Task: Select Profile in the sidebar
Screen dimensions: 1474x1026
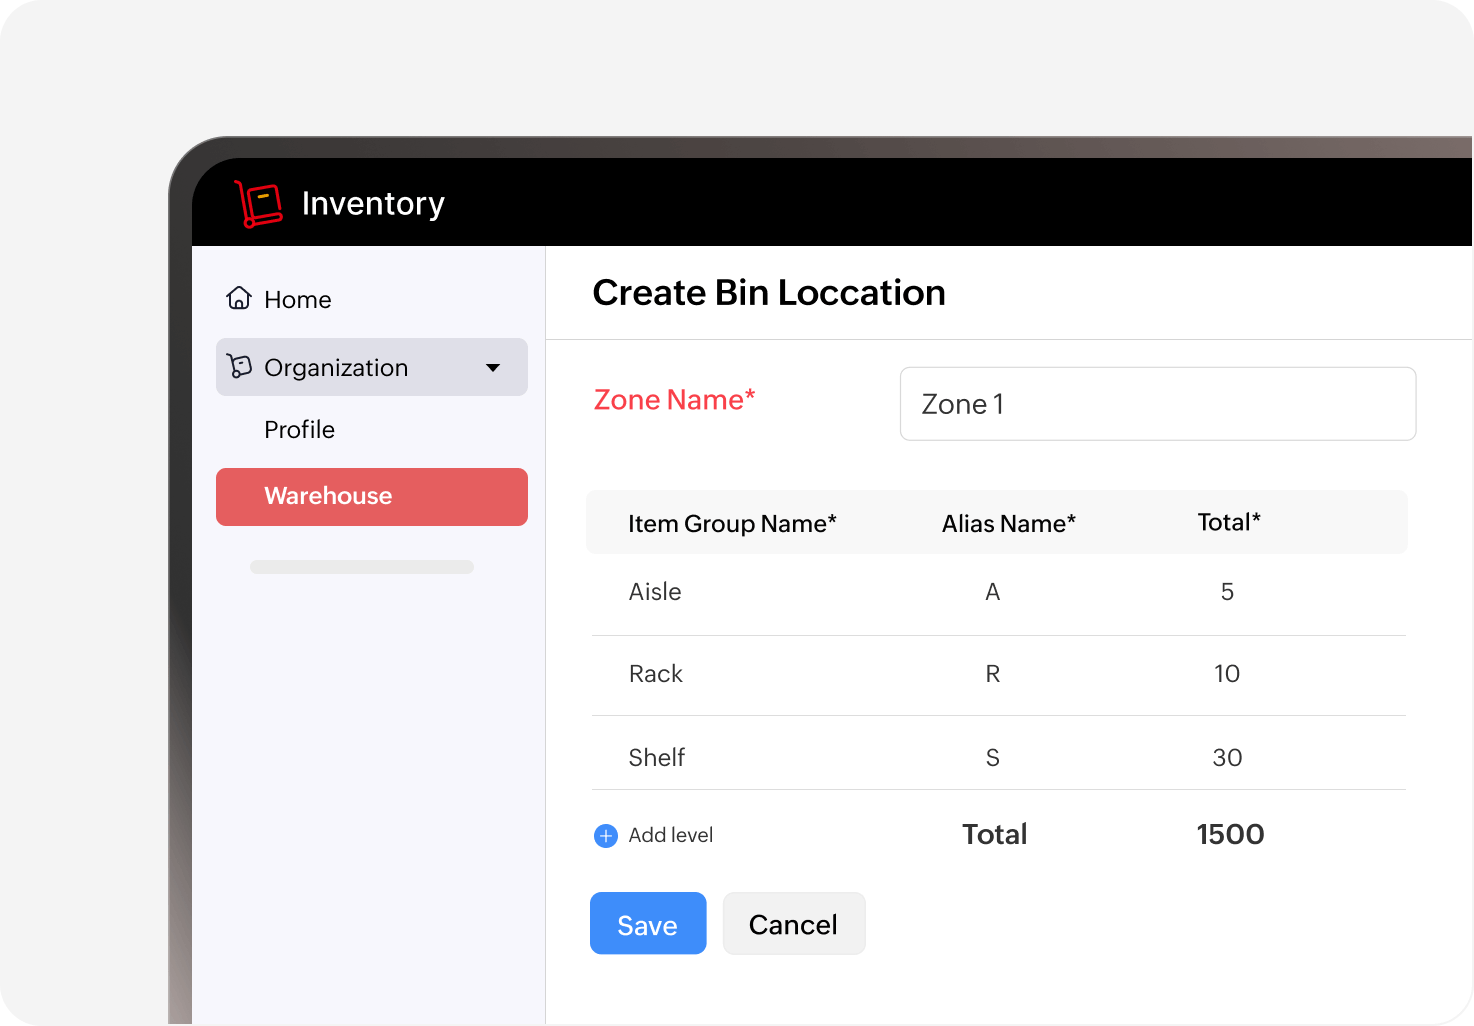Action: [x=299, y=430]
